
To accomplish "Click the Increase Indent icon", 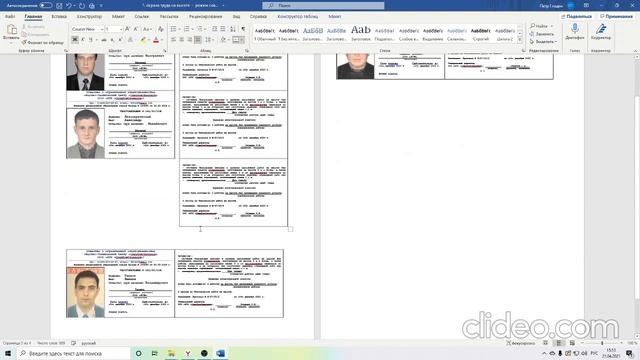I will coord(223,29).
